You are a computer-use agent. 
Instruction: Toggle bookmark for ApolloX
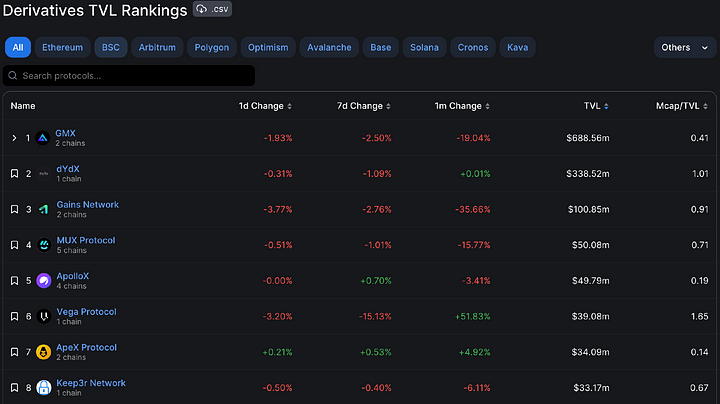[x=14, y=281]
